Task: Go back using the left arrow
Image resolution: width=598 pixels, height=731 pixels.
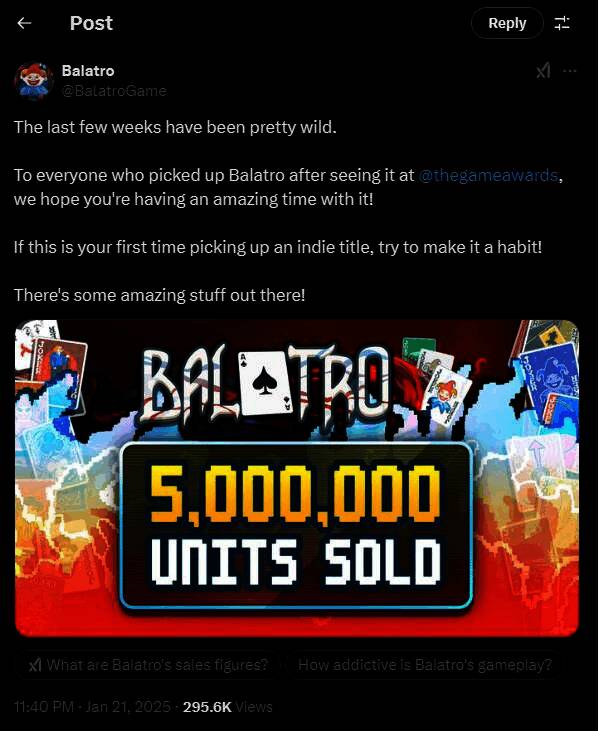Action: pyautogui.click(x=24, y=23)
